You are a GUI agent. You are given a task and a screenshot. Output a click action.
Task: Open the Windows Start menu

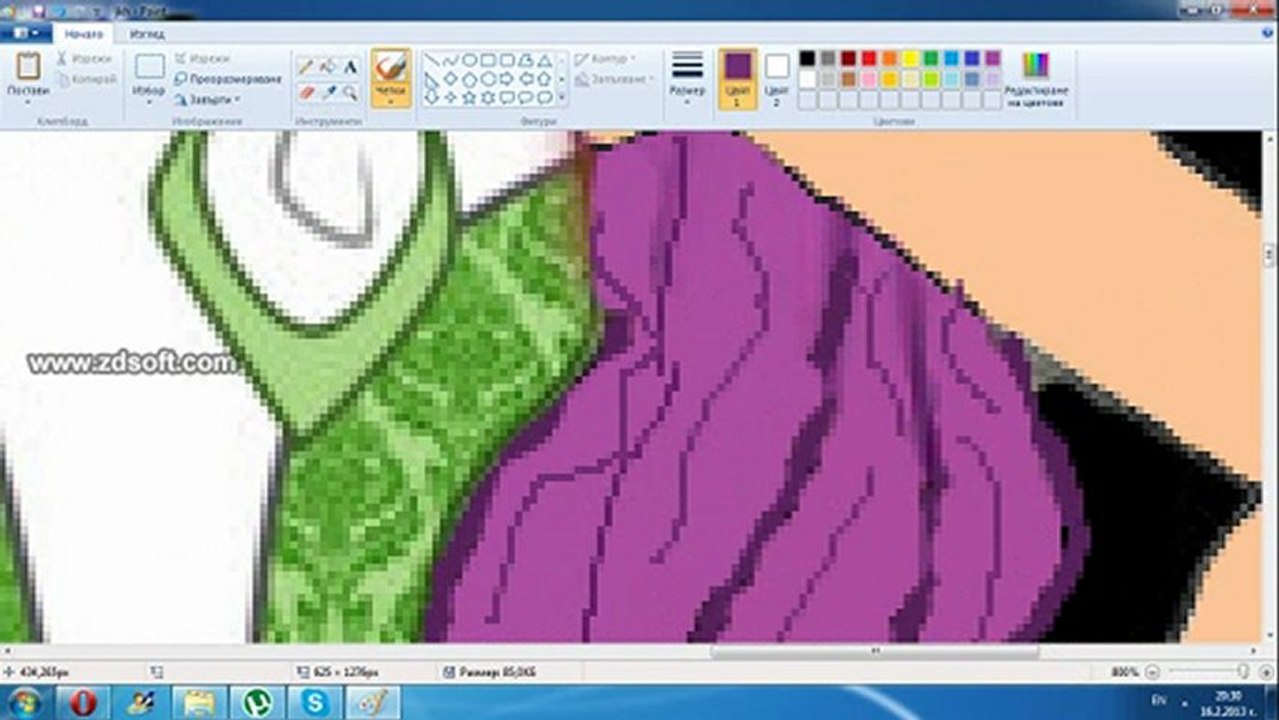pos(25,702)
